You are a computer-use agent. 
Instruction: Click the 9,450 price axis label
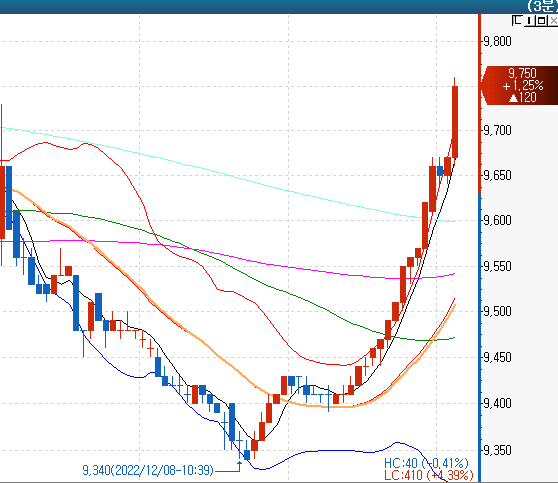[498, 357]
